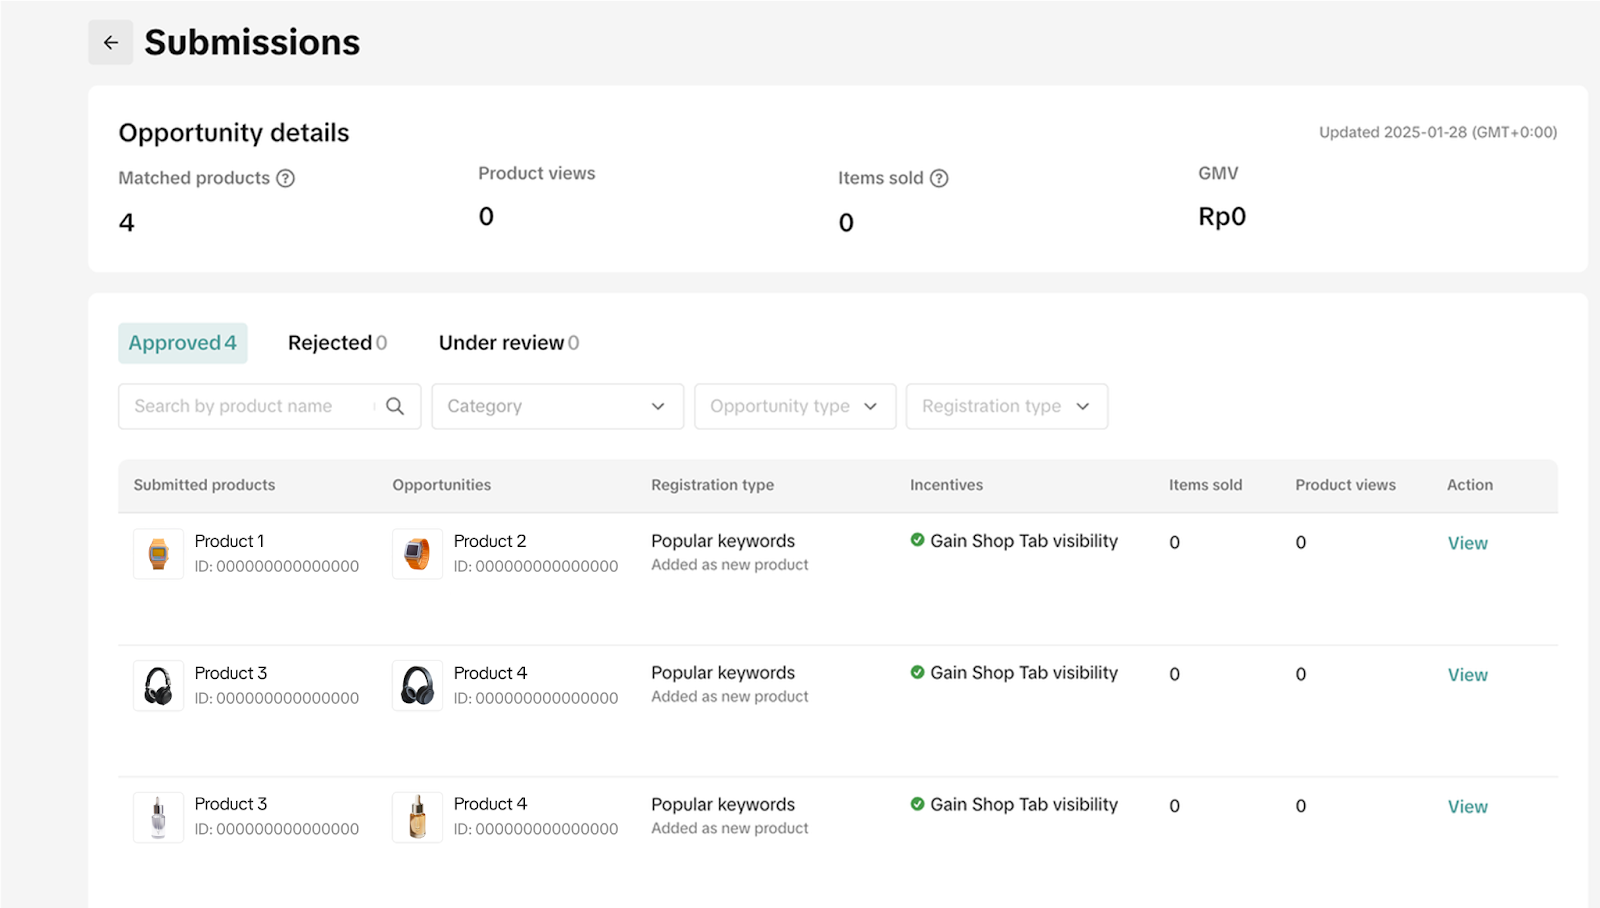Switch to the Rejected tab

click(336, 342)
